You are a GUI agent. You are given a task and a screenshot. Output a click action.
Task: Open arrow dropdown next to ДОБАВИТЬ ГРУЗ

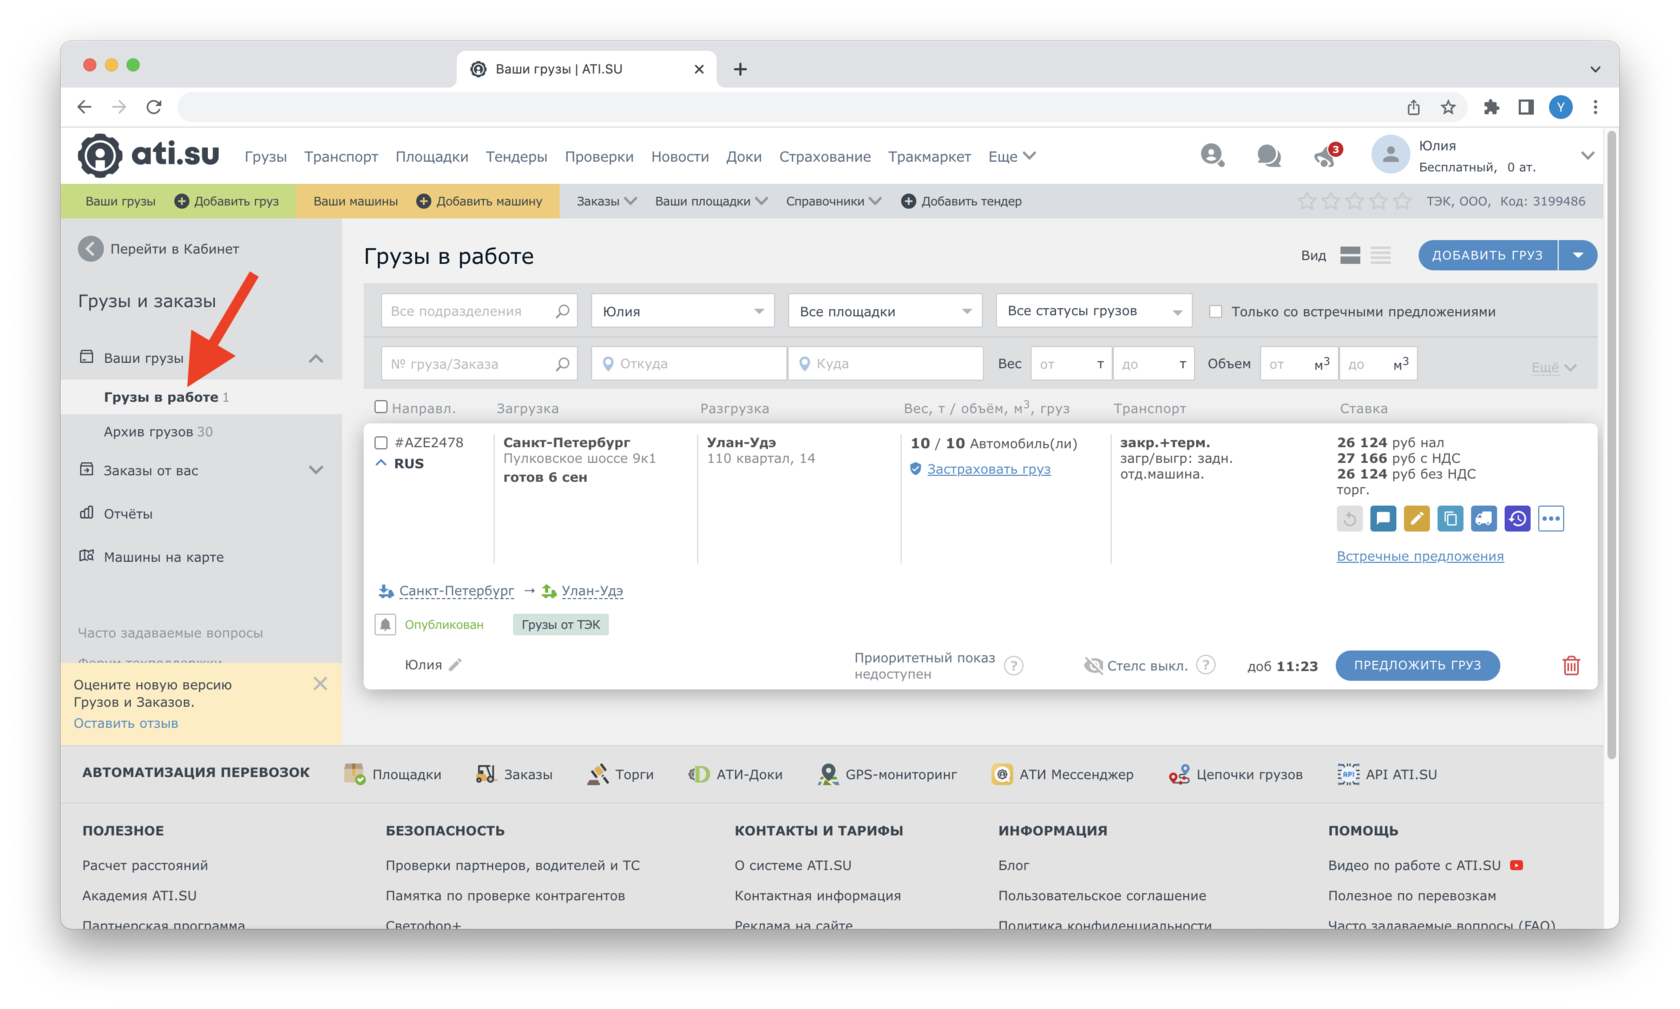[x=1578, y=255]
